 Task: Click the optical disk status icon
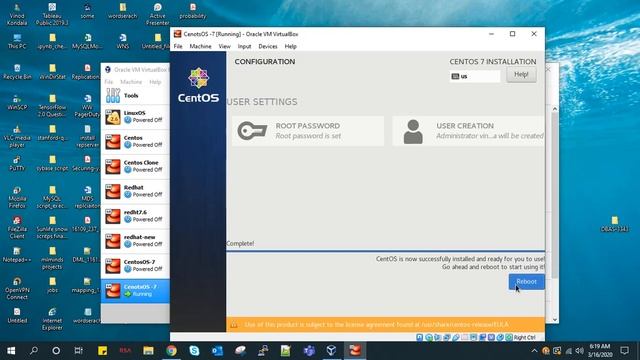[429, 337]
